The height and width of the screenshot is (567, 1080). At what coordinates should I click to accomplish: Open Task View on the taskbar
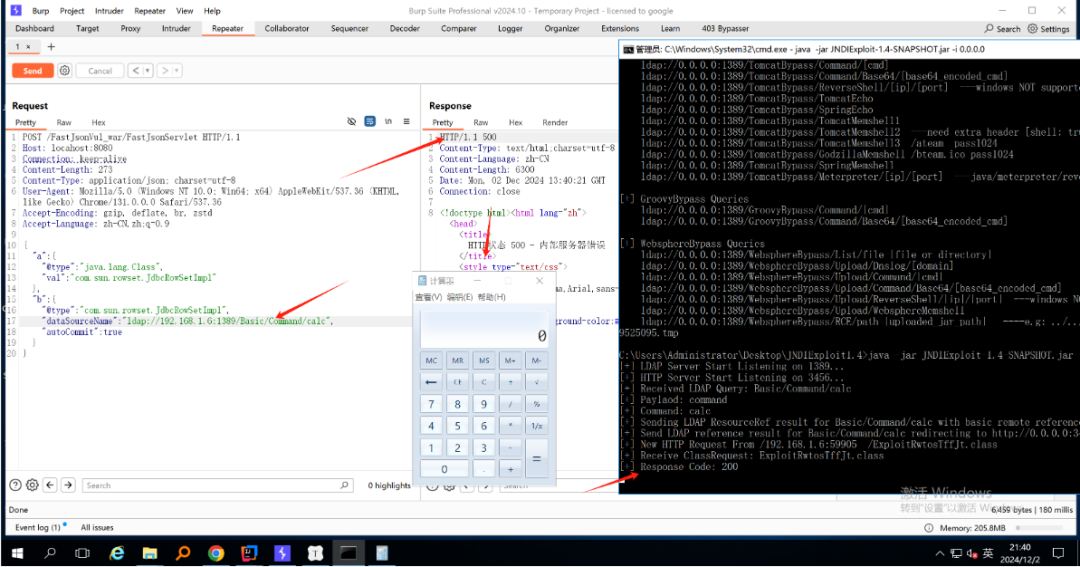click(83, 553)
